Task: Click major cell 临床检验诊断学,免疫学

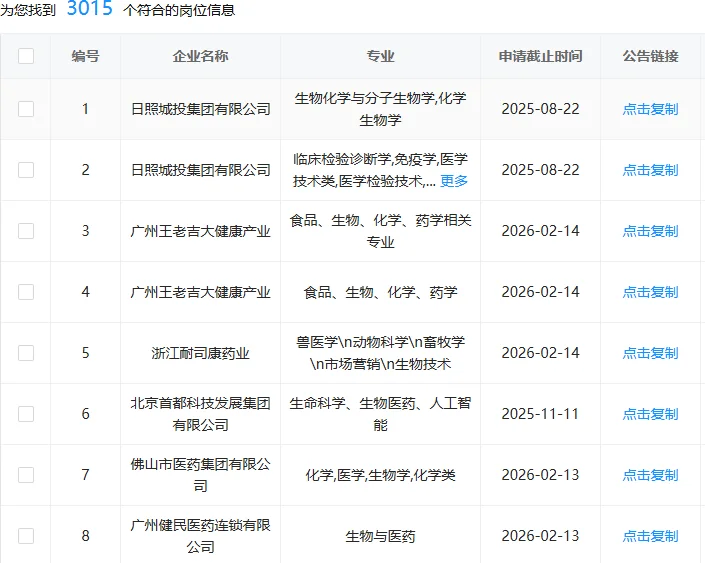Action: pyautogui.click(x=380, y=170)
